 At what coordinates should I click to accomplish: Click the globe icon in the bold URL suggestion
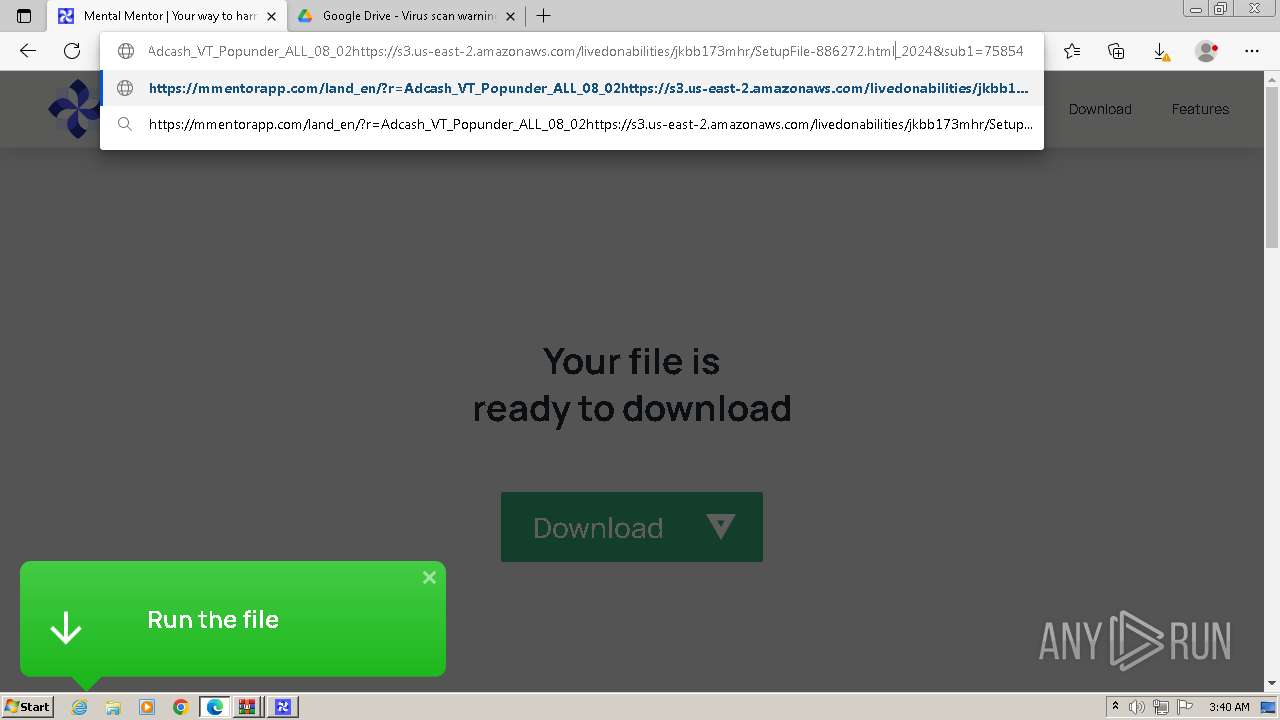coord(125,88)
